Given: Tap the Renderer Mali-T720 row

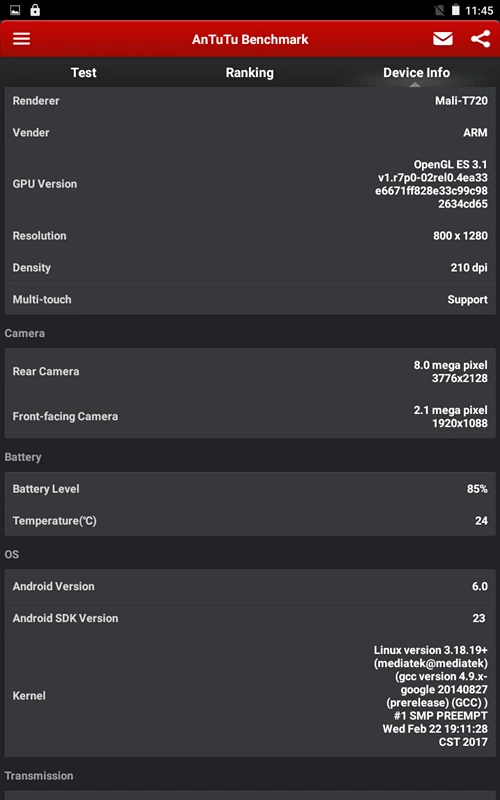Looking at the screenshot, I should click(250, 101).
